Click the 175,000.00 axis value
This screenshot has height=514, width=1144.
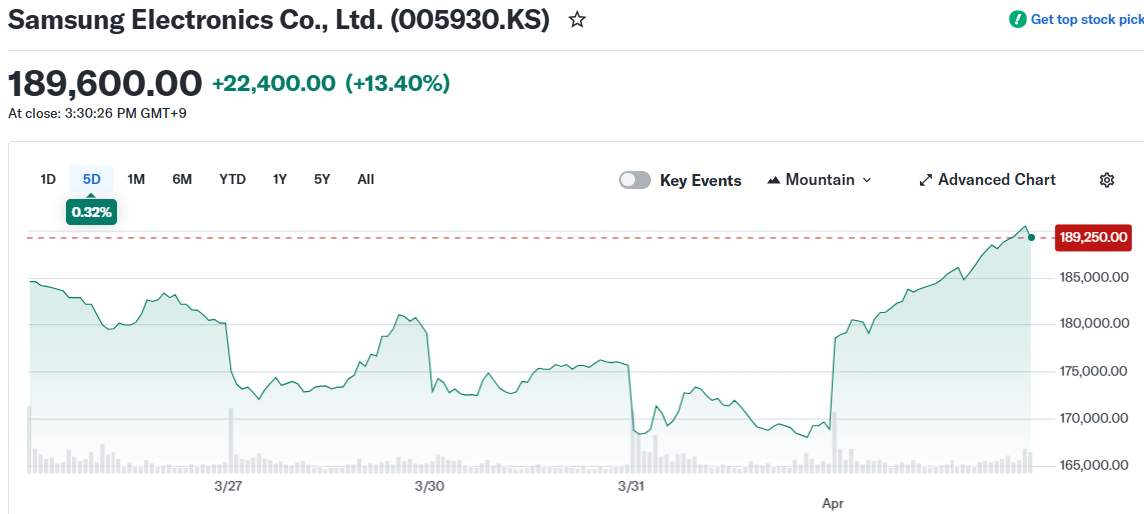point(1093,371)
